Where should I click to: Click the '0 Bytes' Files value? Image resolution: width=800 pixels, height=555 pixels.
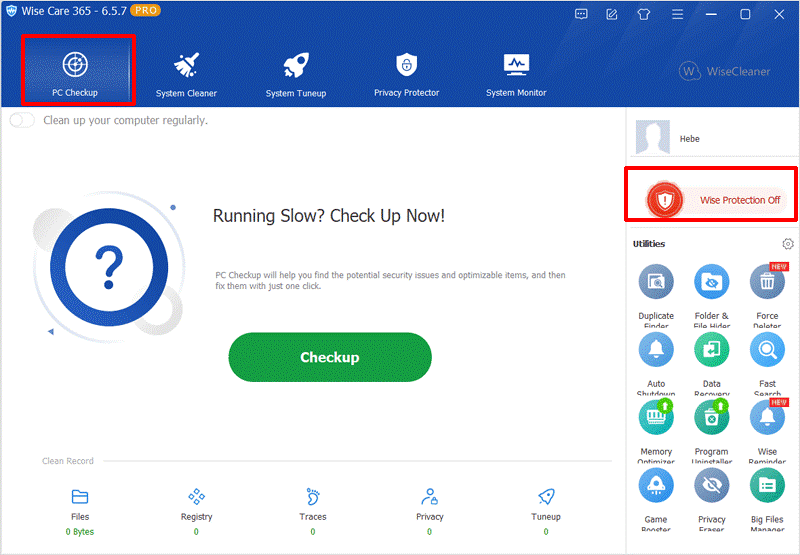(80, 532)
